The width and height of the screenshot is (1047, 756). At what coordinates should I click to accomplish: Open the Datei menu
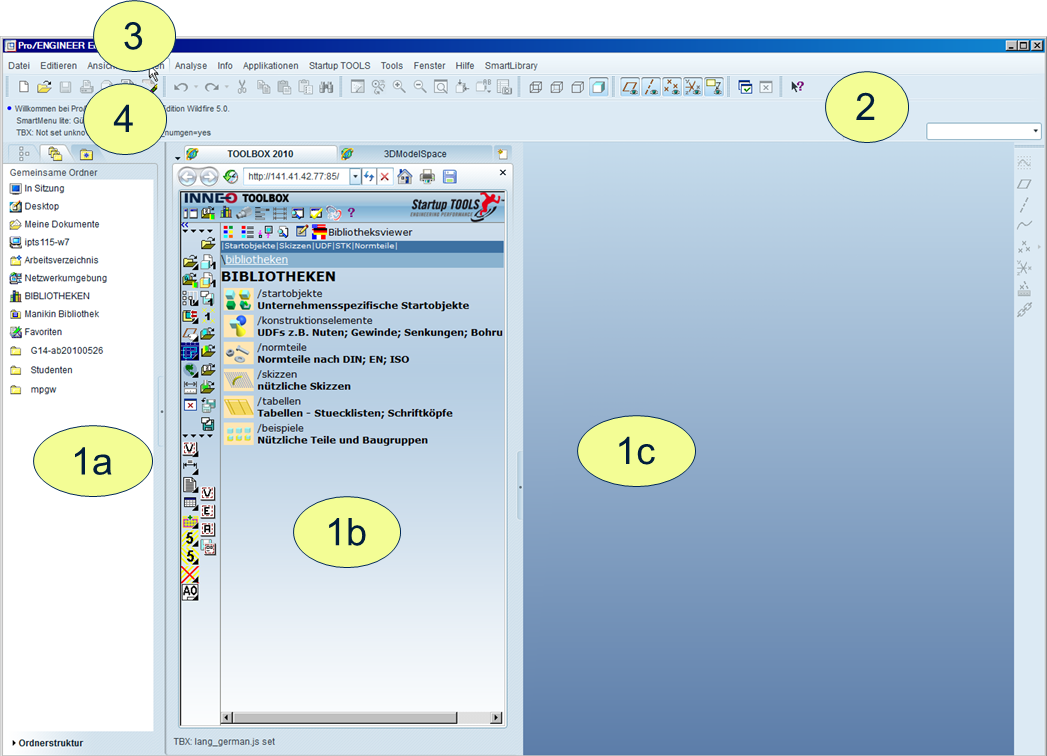(19, 65)
